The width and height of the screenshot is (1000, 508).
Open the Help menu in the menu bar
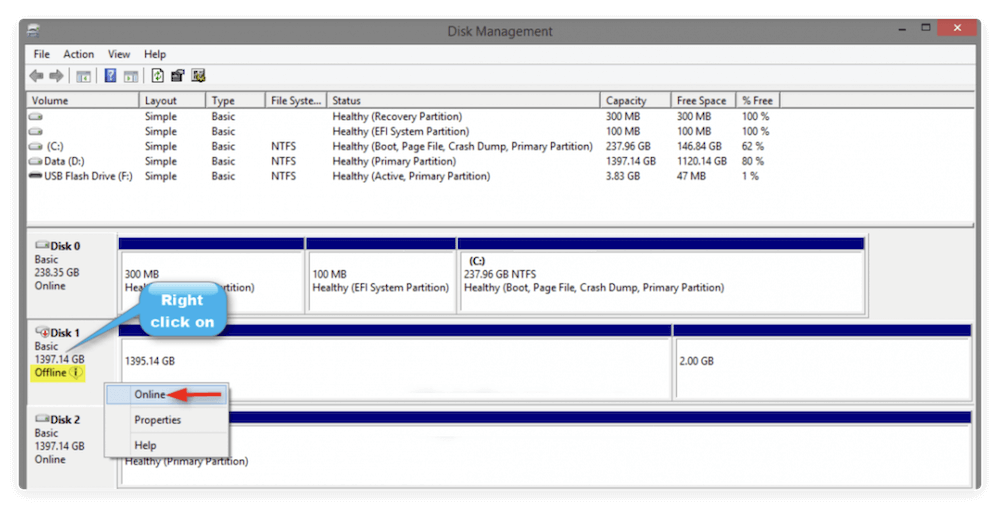tap(155, 54)
